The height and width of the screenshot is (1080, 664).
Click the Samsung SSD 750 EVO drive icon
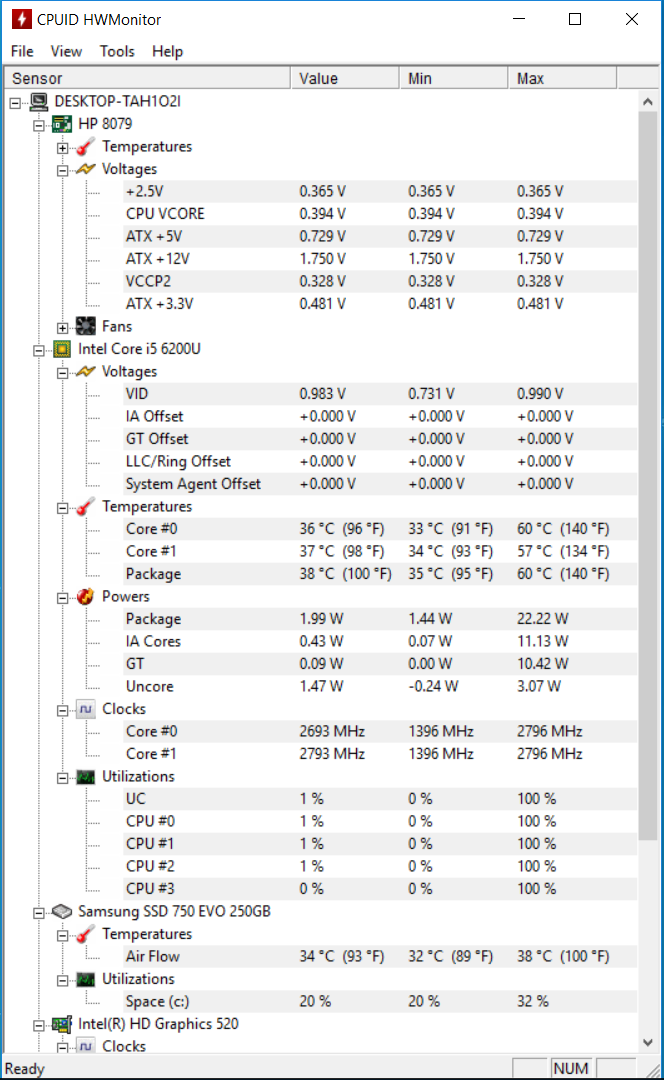[x=62, y=911]
